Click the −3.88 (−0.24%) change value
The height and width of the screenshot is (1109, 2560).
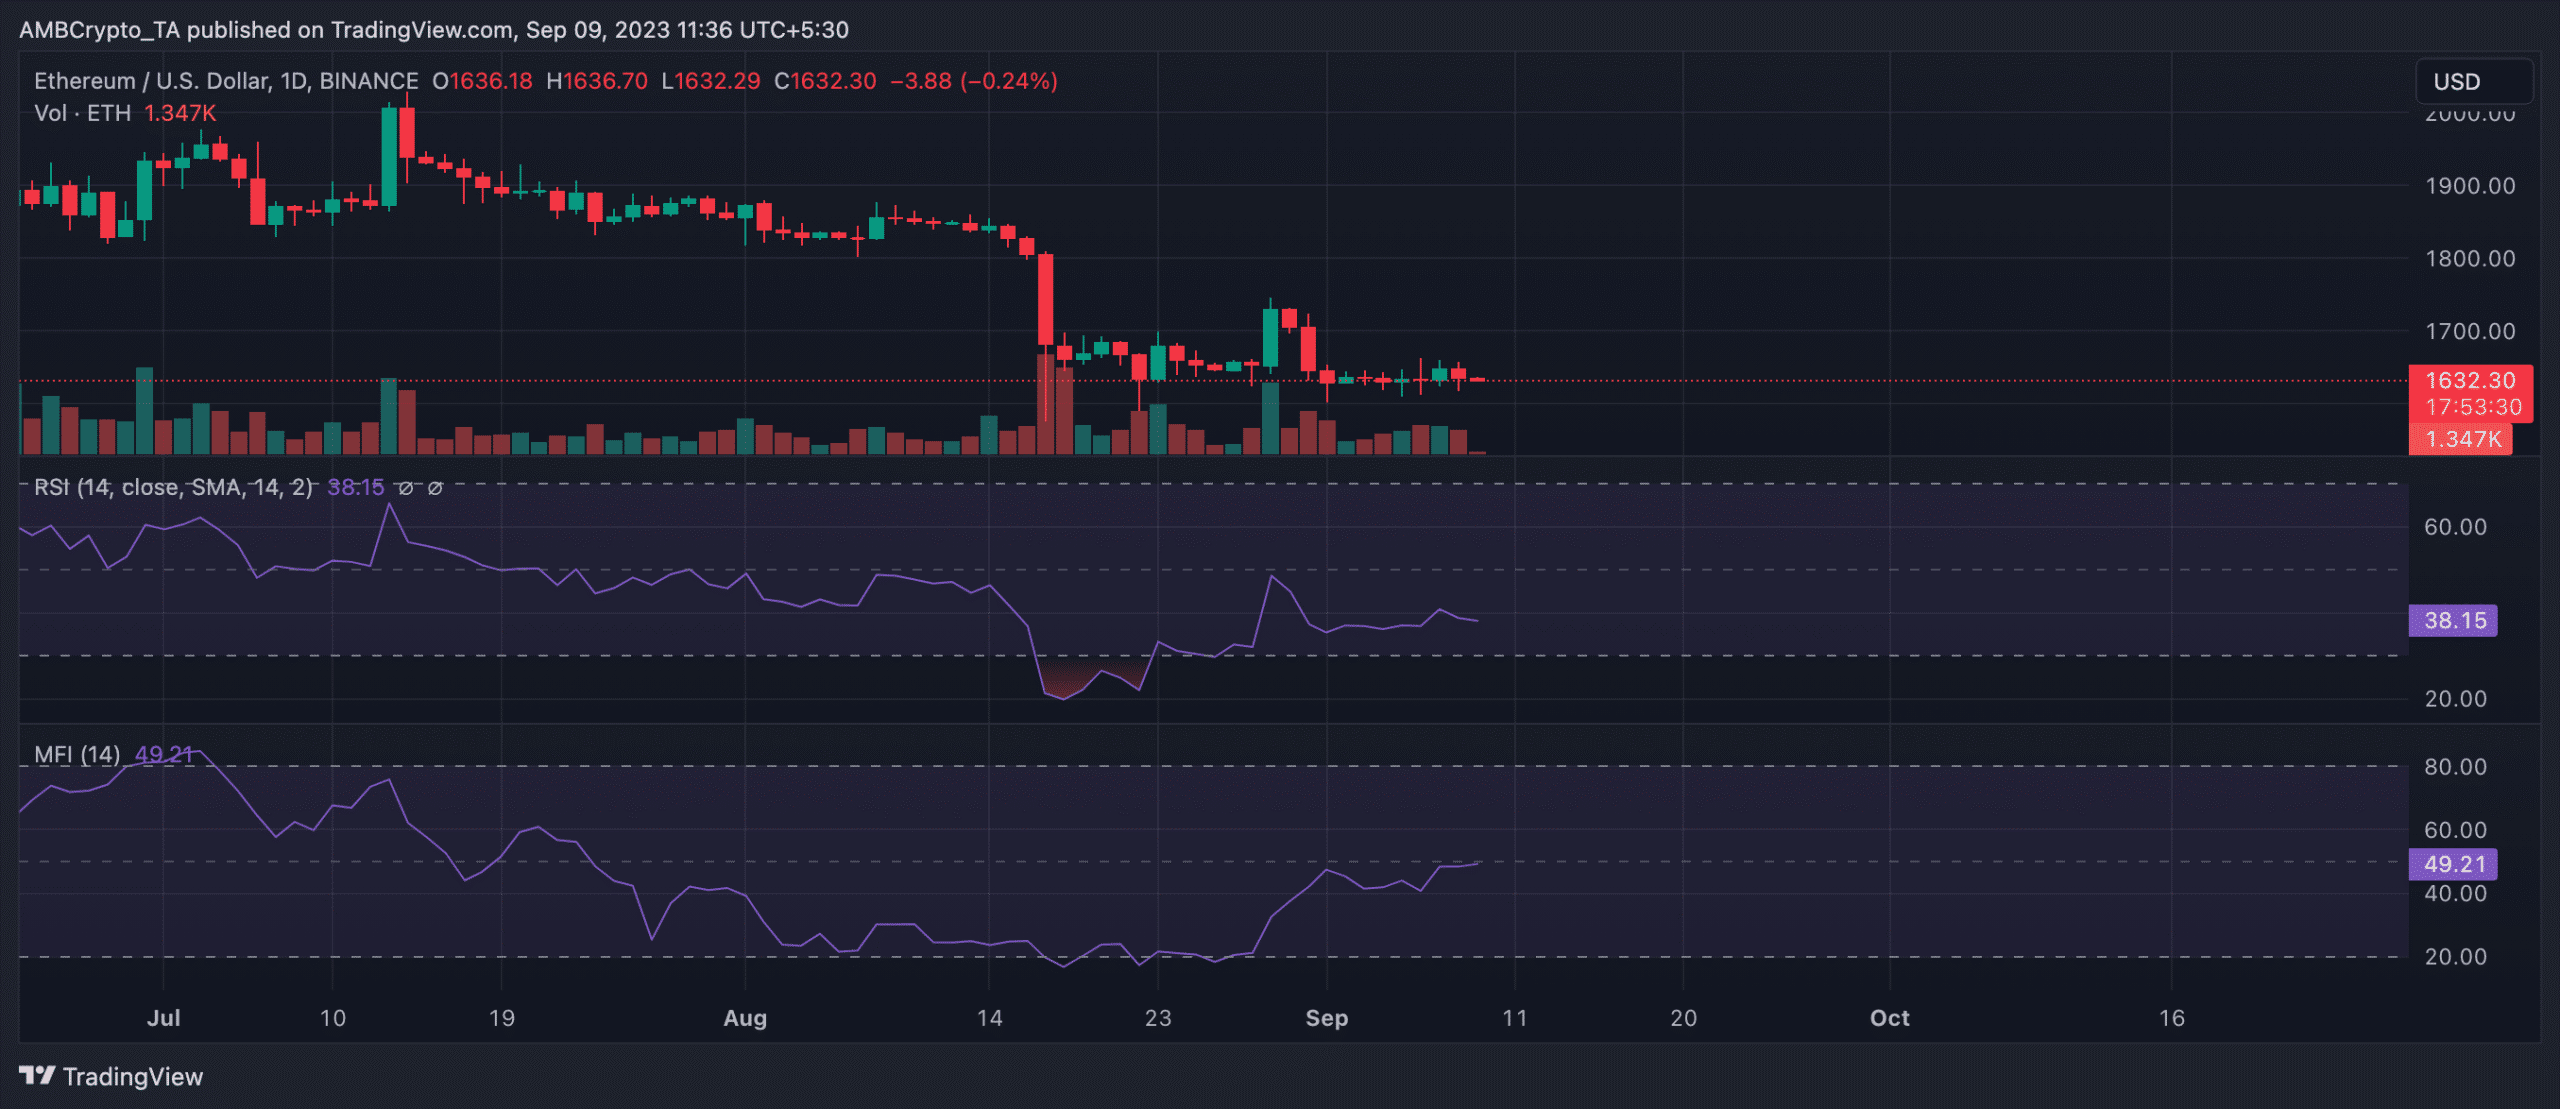click(x=973, y=81)
